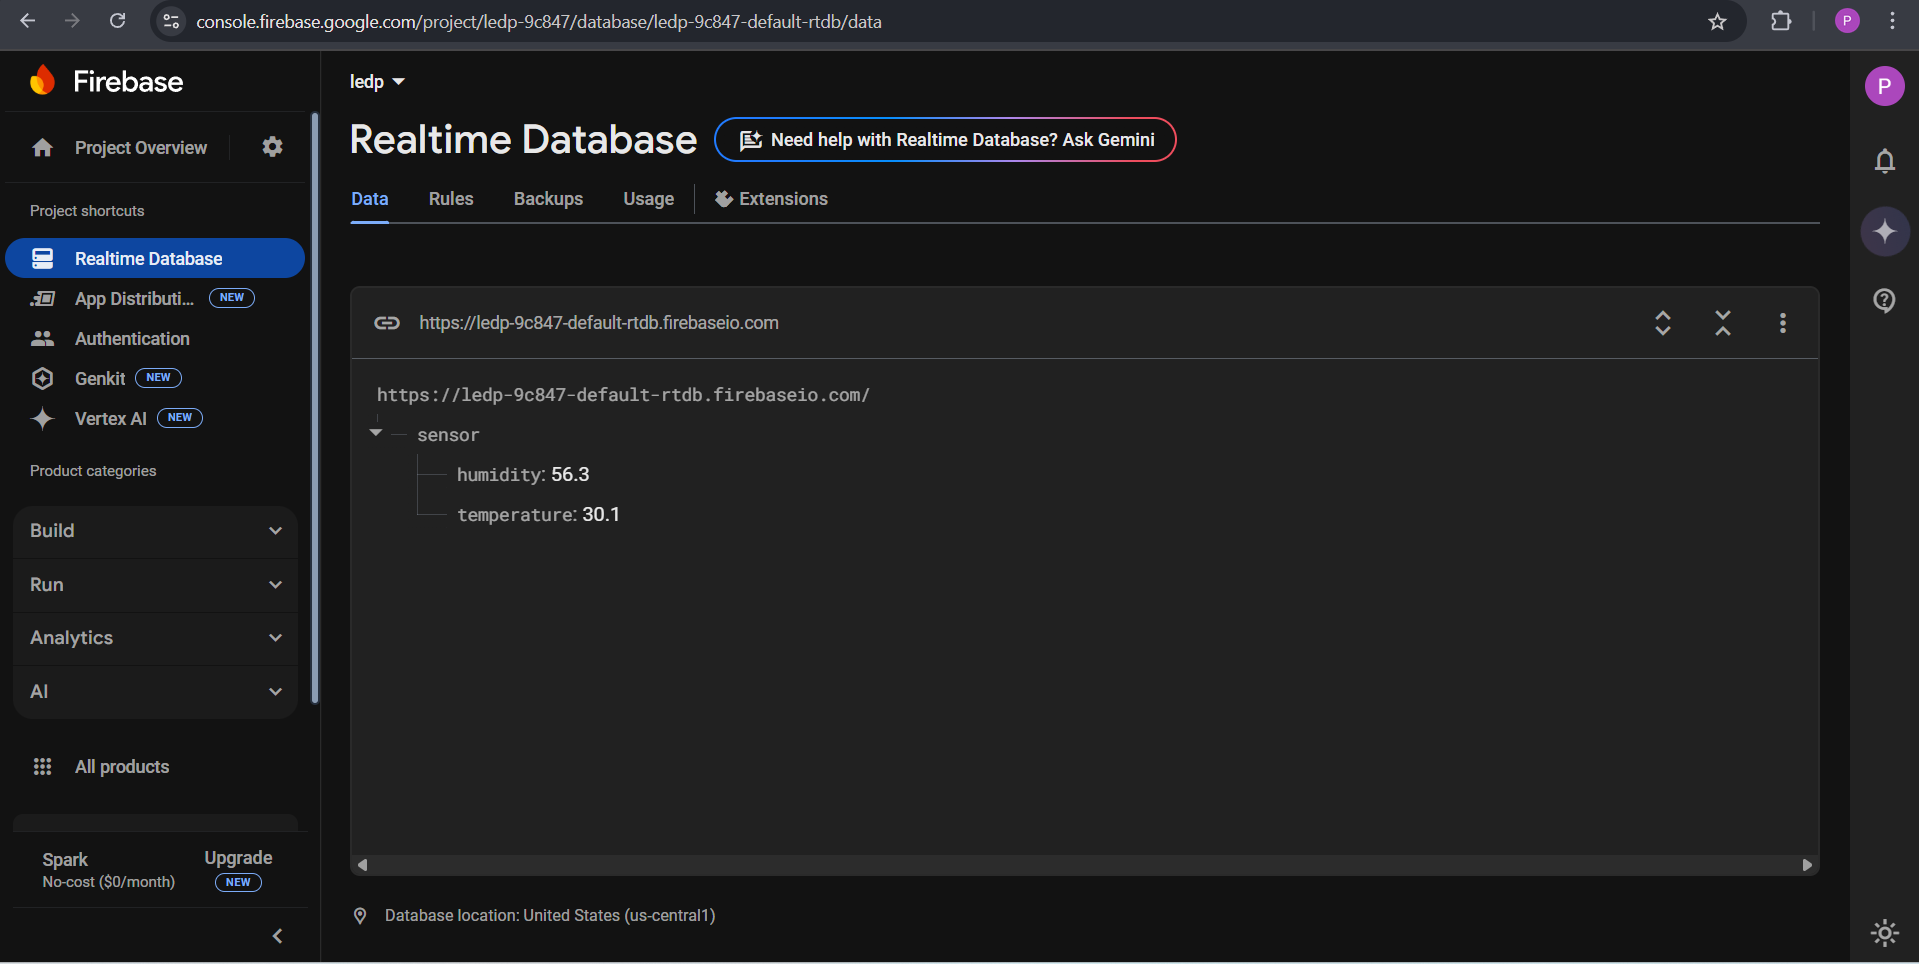The image size is (1919, 964).
Task: Open Project Overview link
Action: pos(141,148)
